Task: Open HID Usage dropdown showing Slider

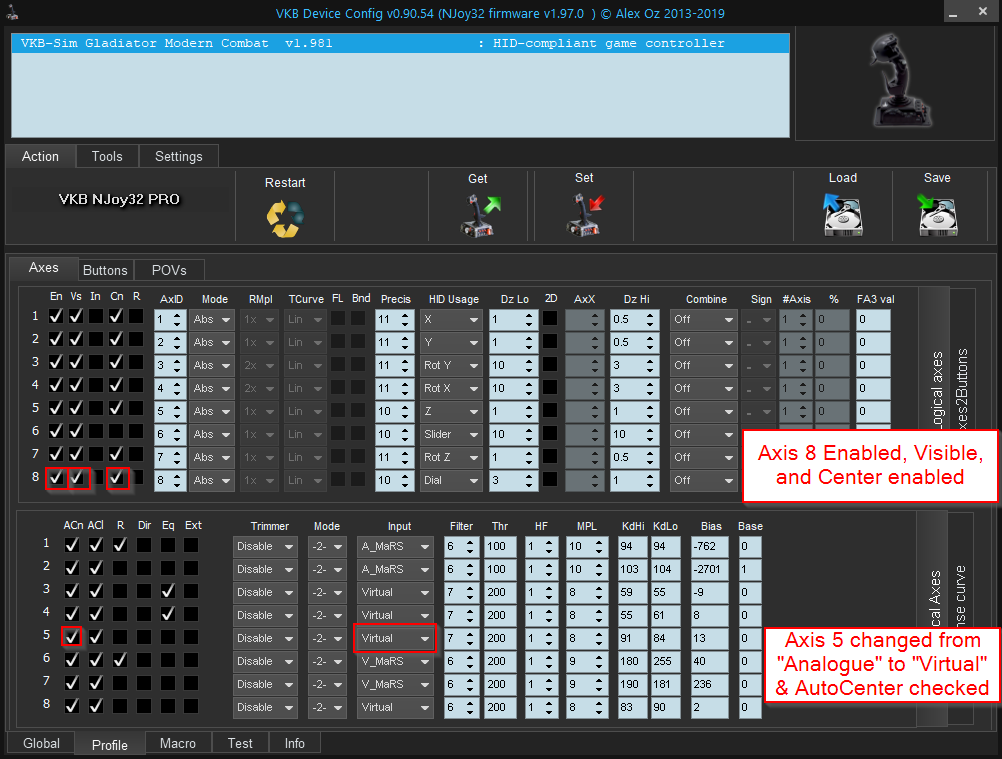Action: (451, 434)
